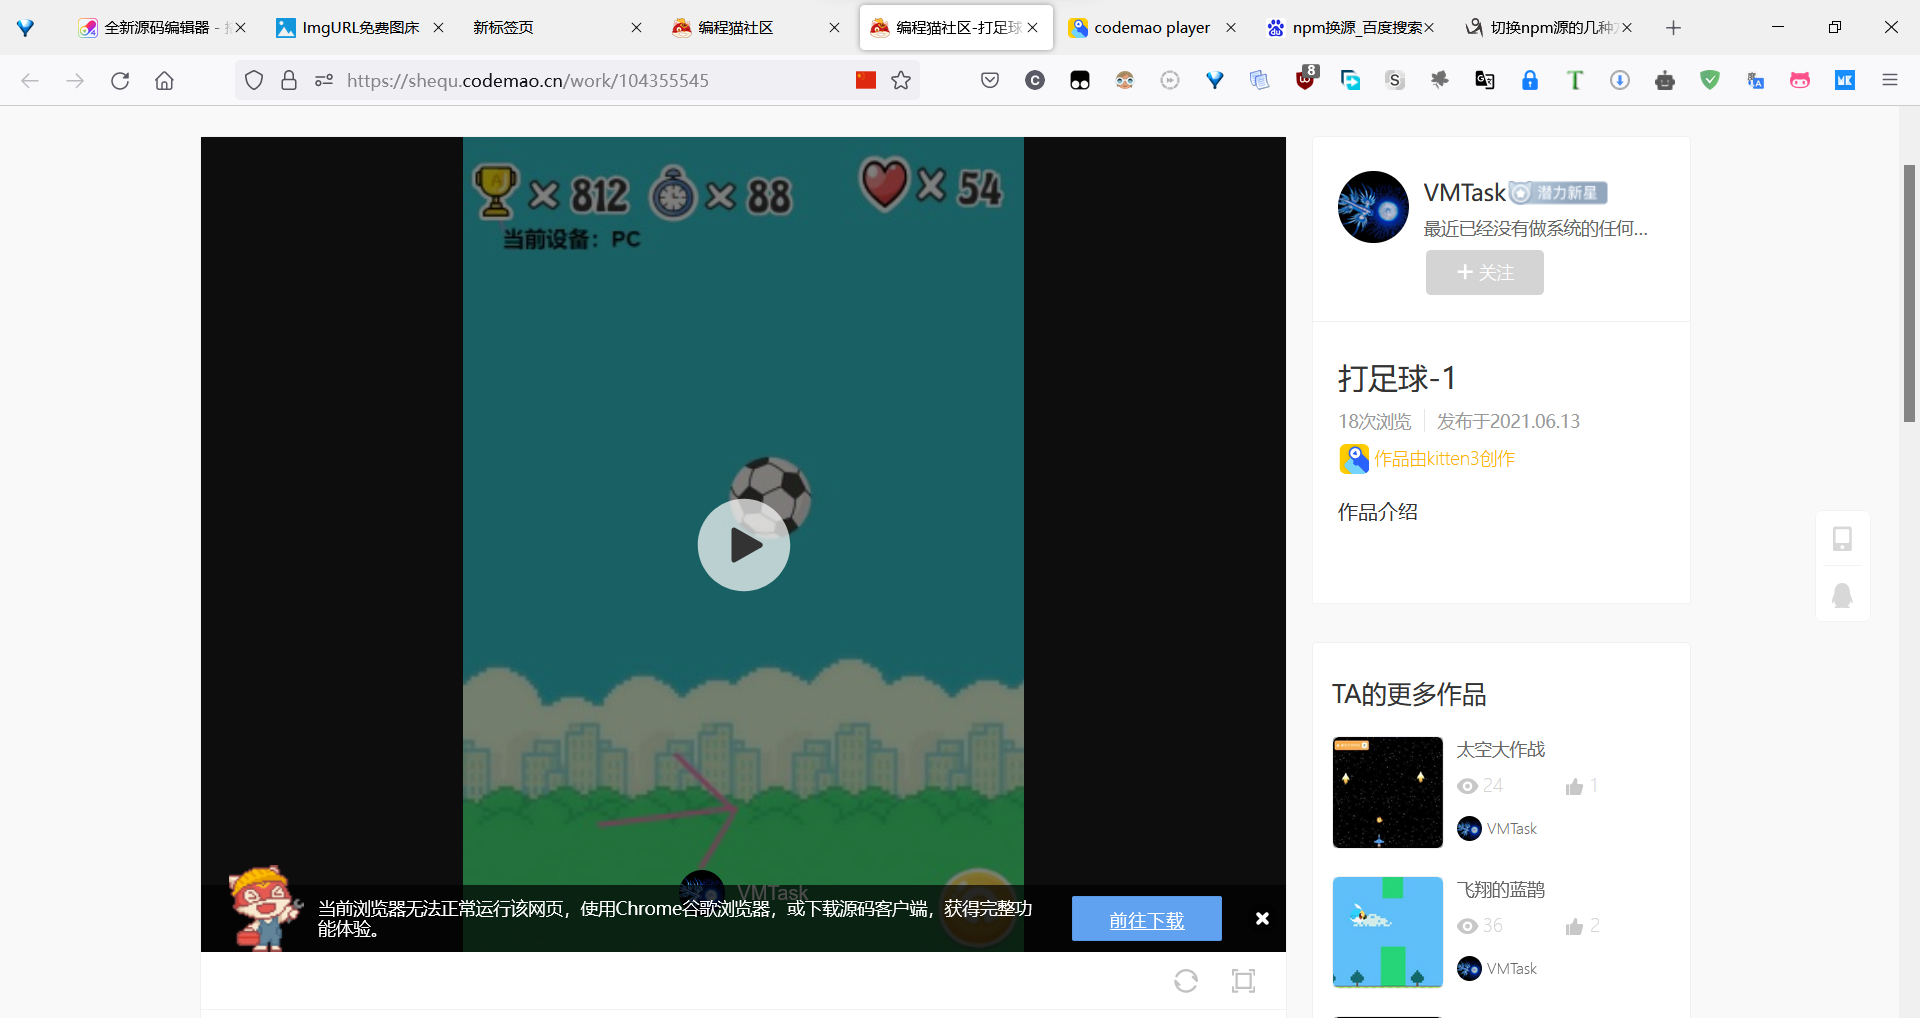Reload the current page
Screen dimensions: 1920x1018
click(120, 80)
